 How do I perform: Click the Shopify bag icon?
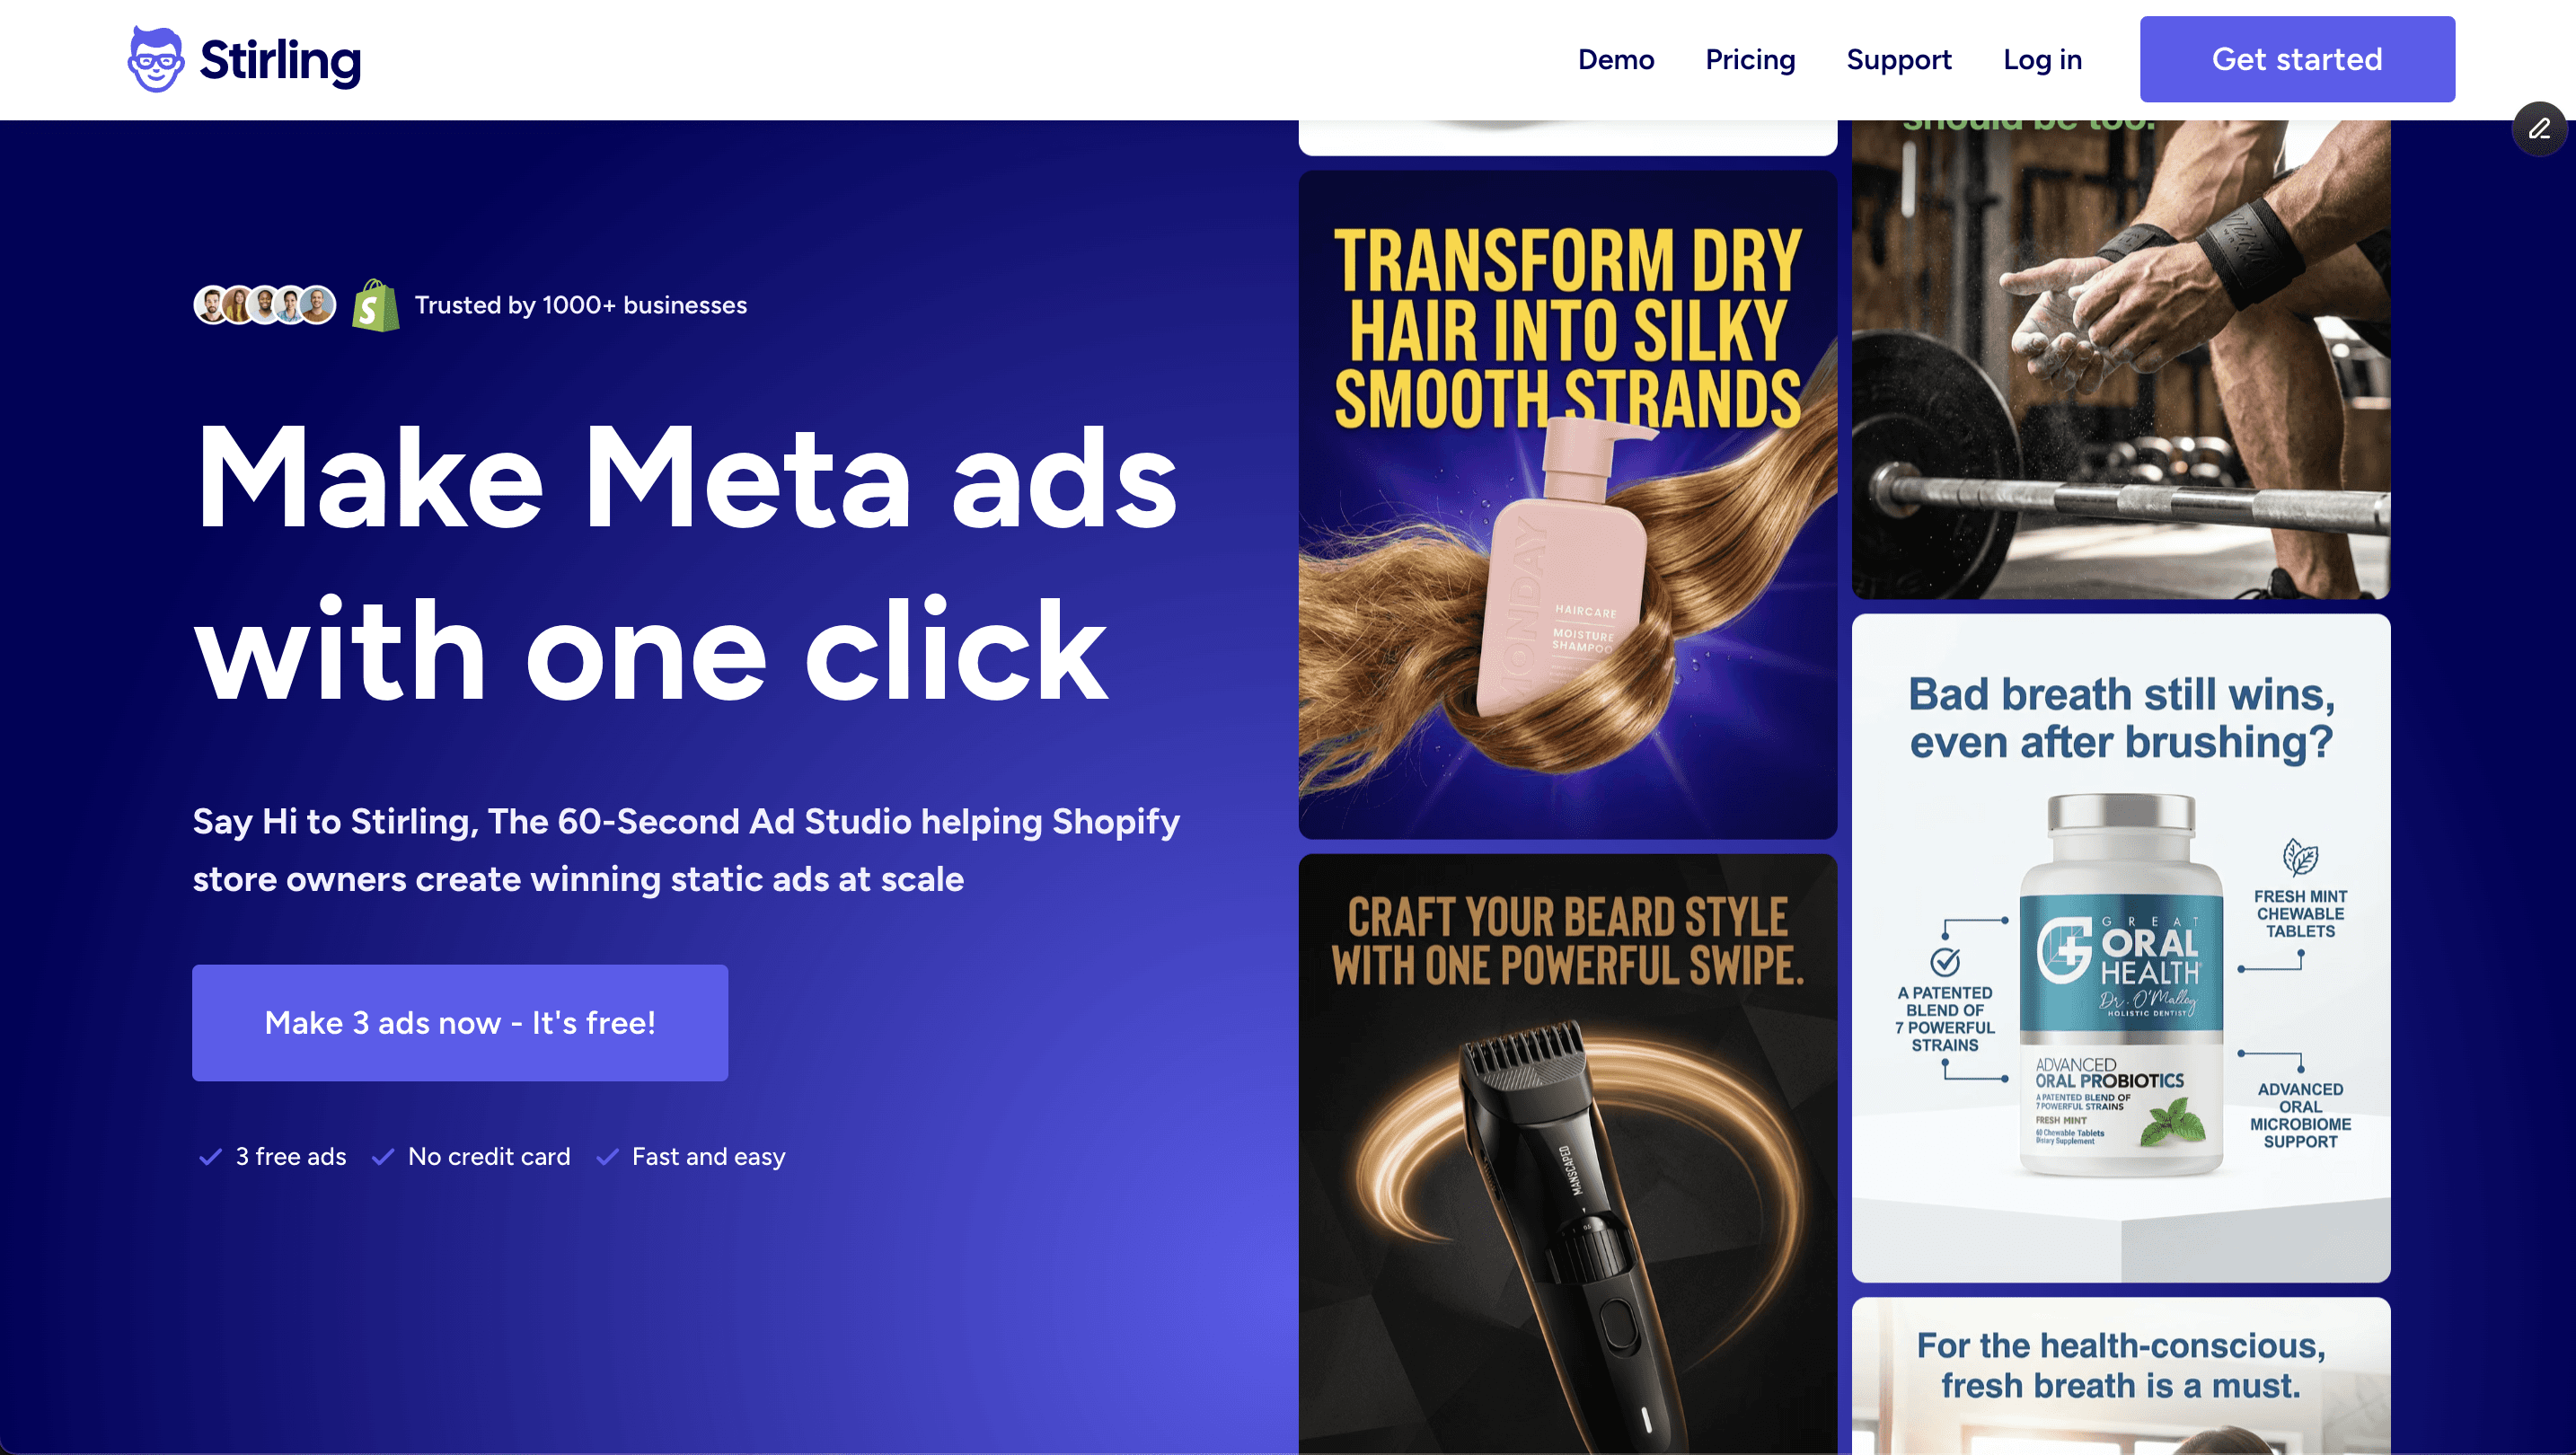(376, 305)
